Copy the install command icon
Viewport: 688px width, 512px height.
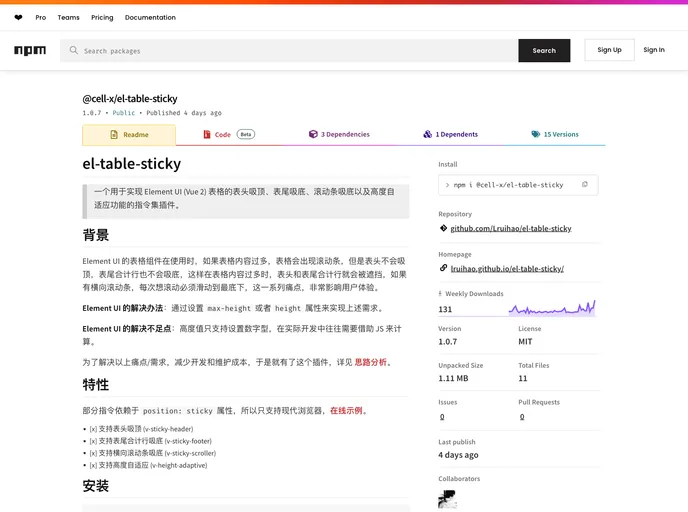click(584, 184)
